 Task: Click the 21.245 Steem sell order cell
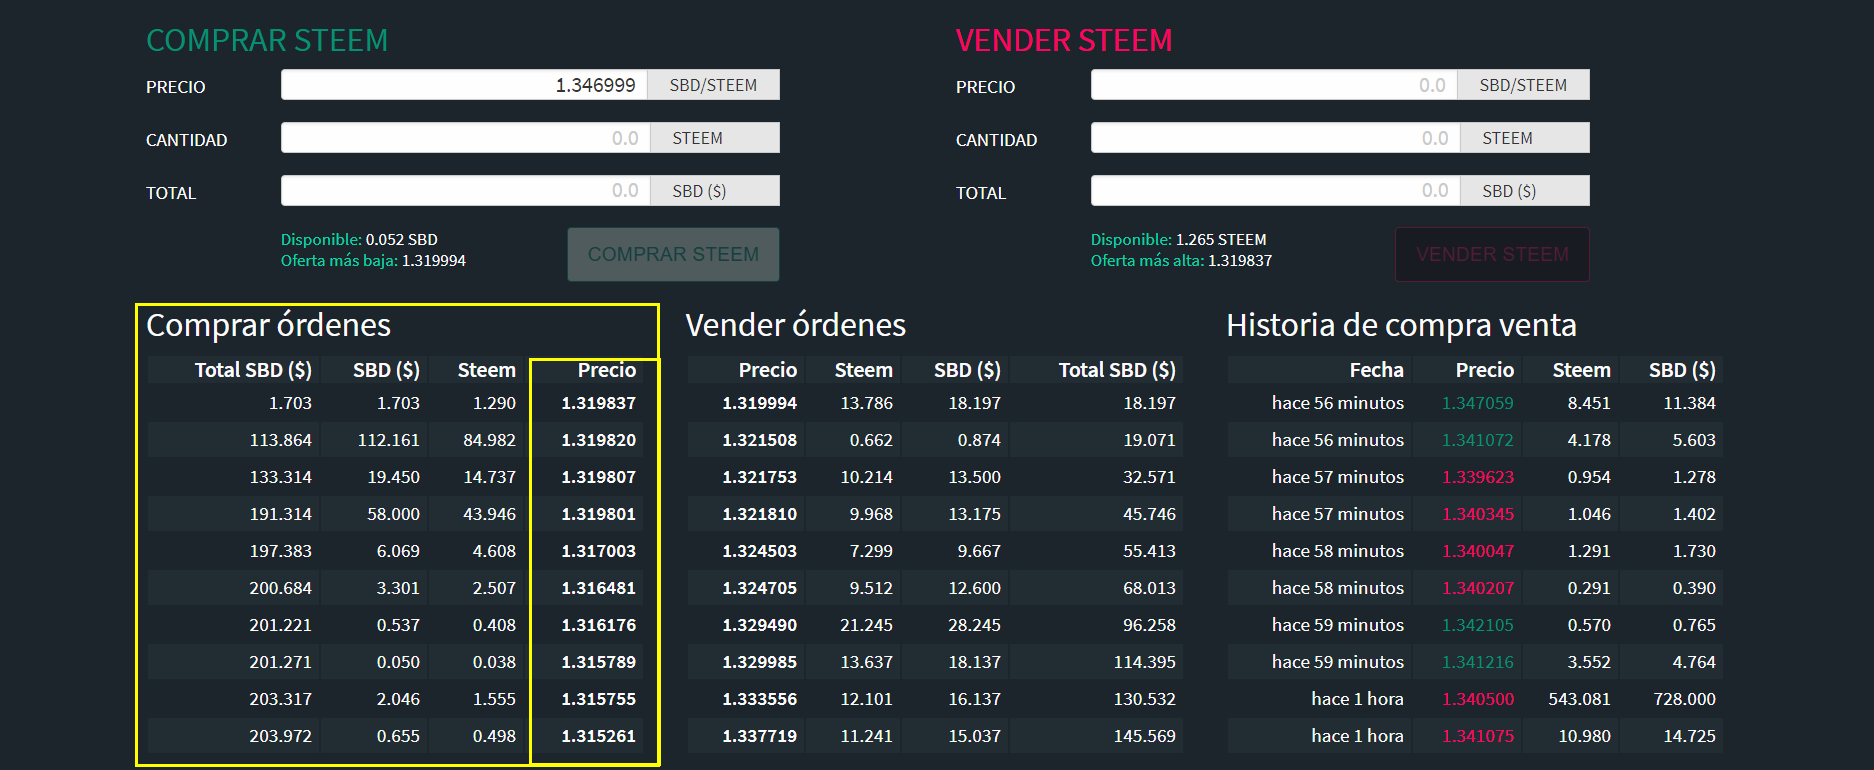click(866, 625)
